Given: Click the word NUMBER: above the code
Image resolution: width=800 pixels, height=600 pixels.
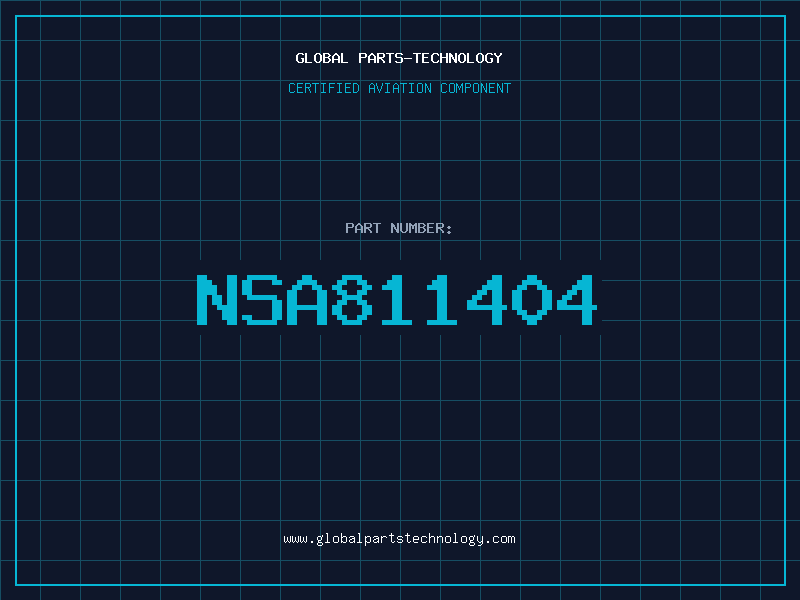Looking at the screenshot, I should pyautogui.click(x=421, y=228).
